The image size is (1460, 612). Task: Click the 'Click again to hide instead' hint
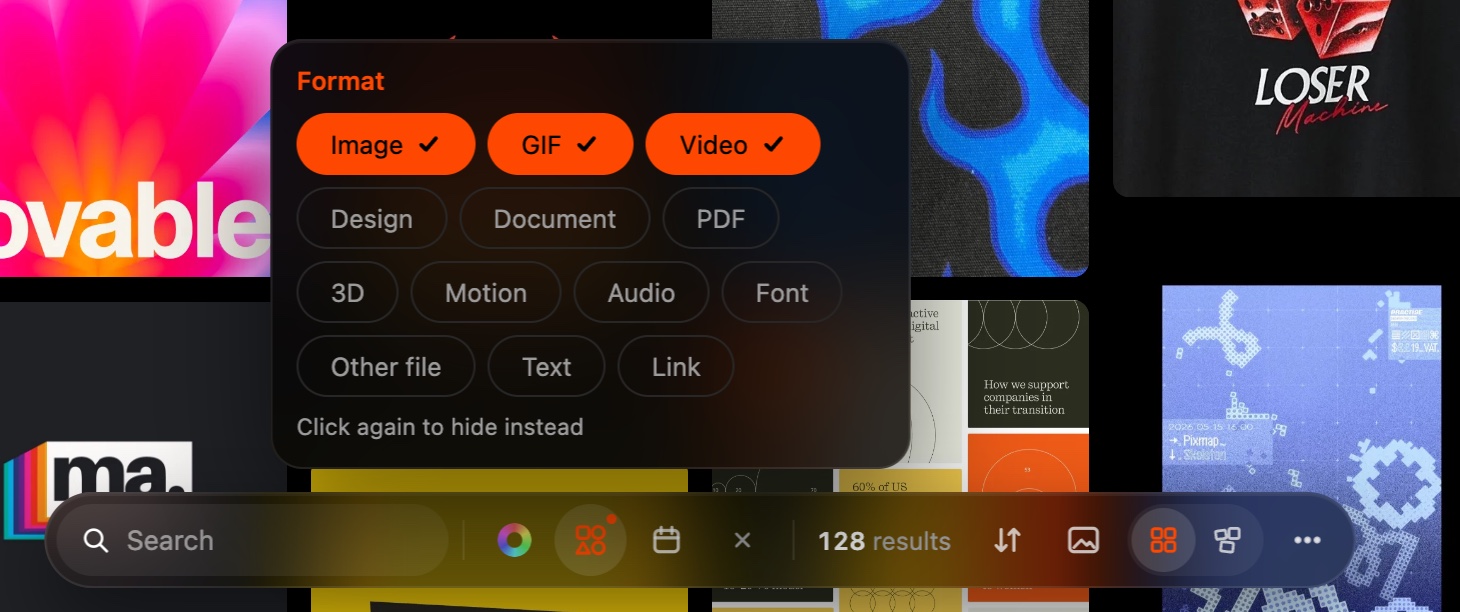(440, 427)
